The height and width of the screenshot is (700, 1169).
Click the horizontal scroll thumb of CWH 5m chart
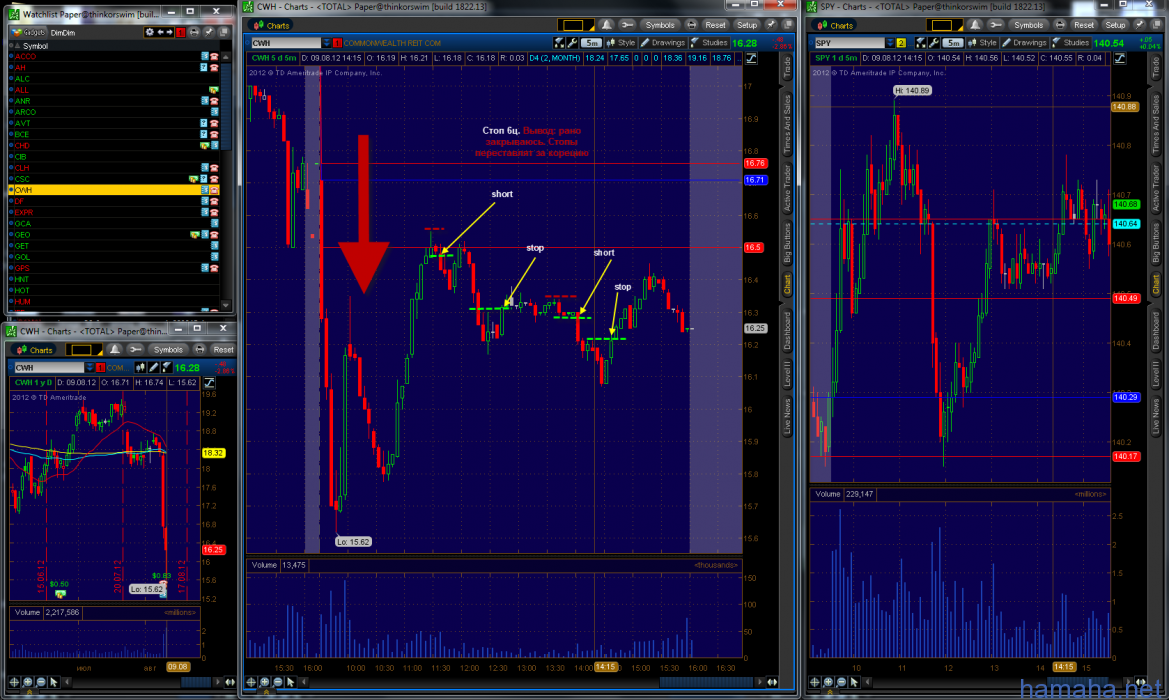tap(705, 682)
